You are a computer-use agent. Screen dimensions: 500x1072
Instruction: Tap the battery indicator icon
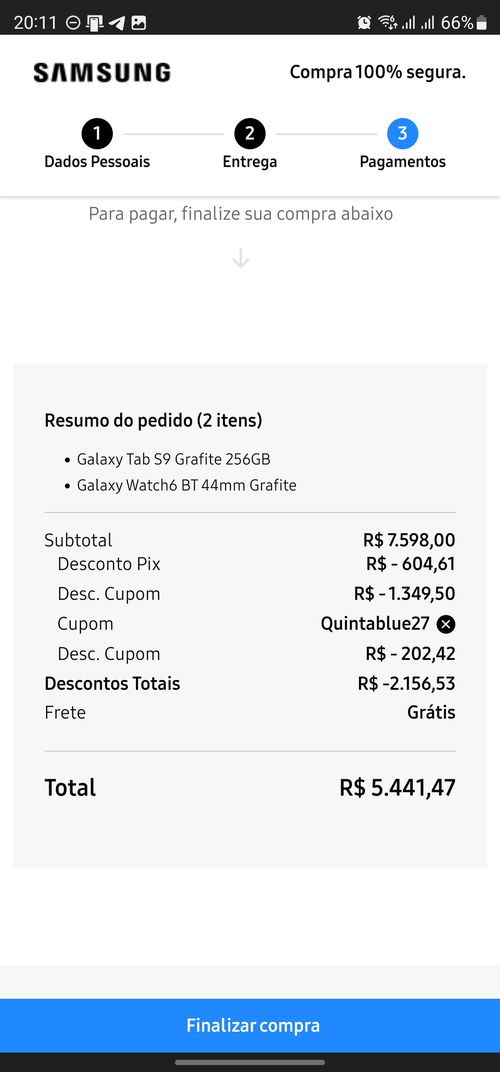click(482, 23)
